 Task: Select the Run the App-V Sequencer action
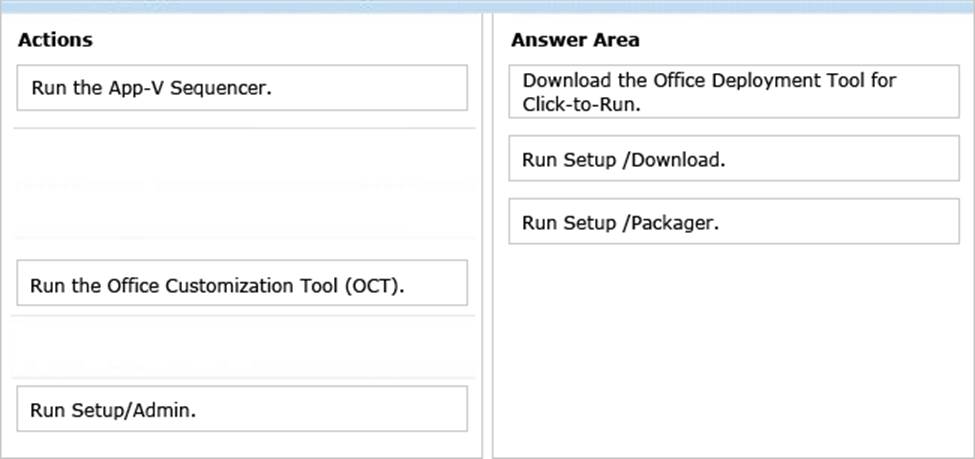point(242,88)
